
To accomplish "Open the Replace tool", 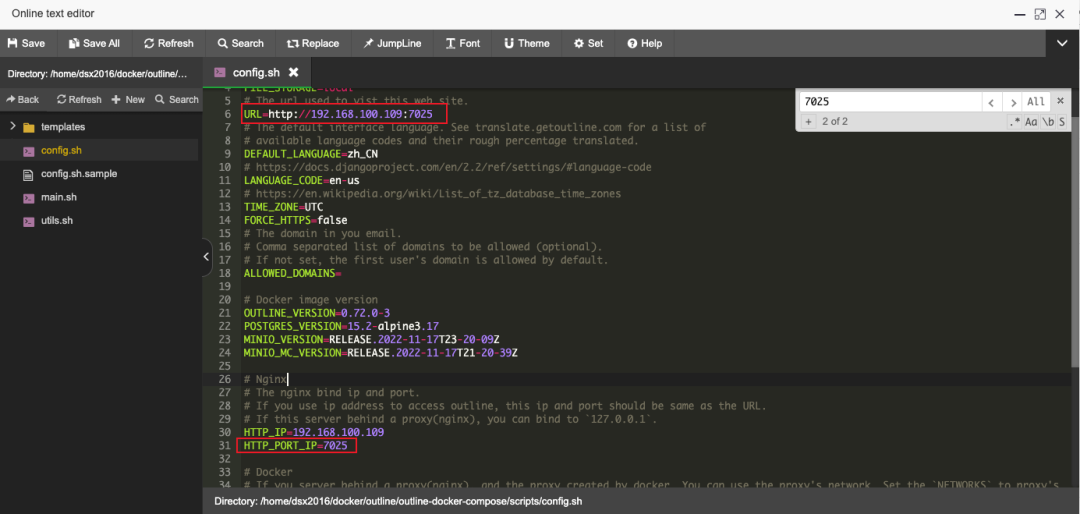I will tap(313, 43).
